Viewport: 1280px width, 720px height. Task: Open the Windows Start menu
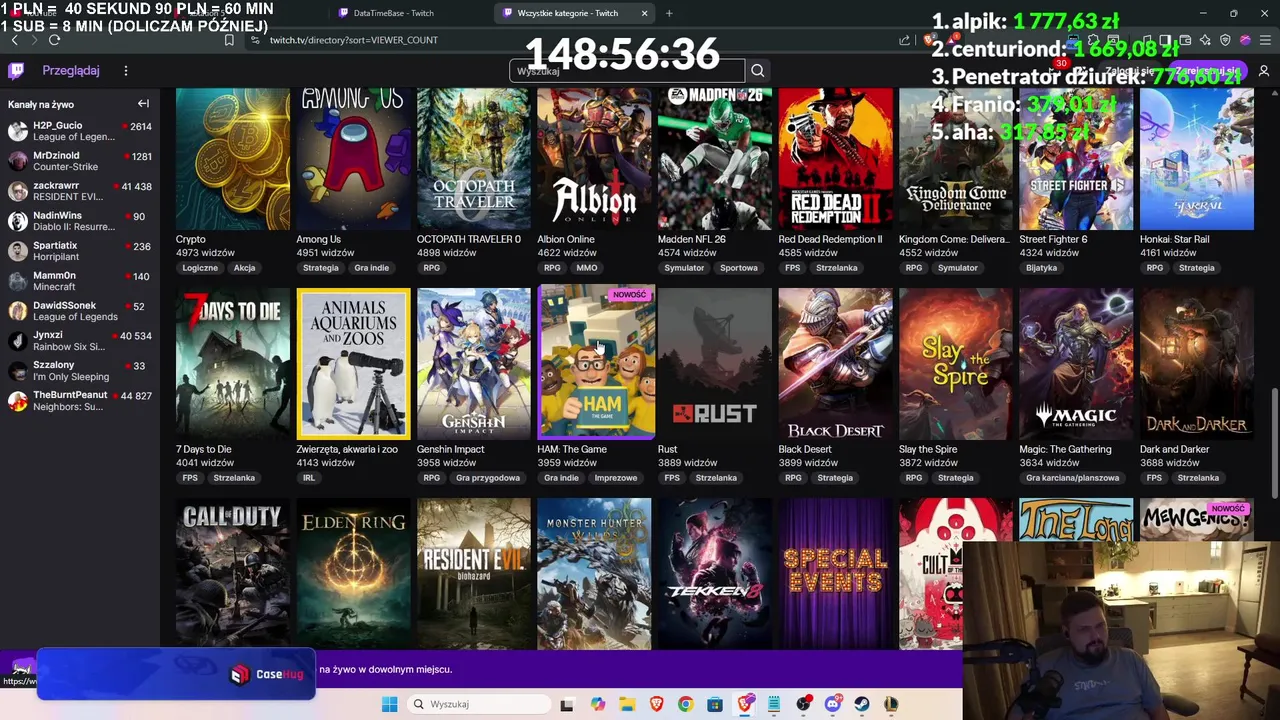(389, 704)
